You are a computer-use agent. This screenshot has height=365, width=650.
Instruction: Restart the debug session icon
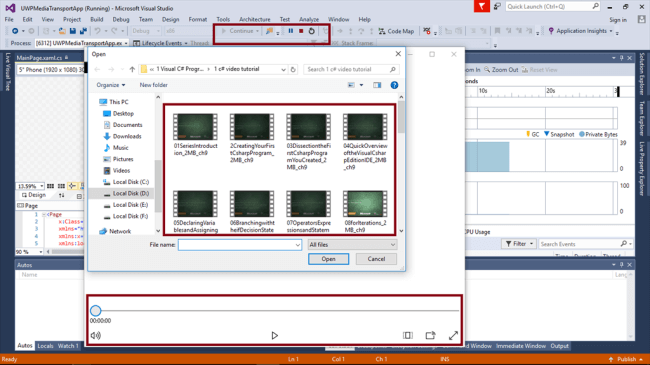point(312,31)
